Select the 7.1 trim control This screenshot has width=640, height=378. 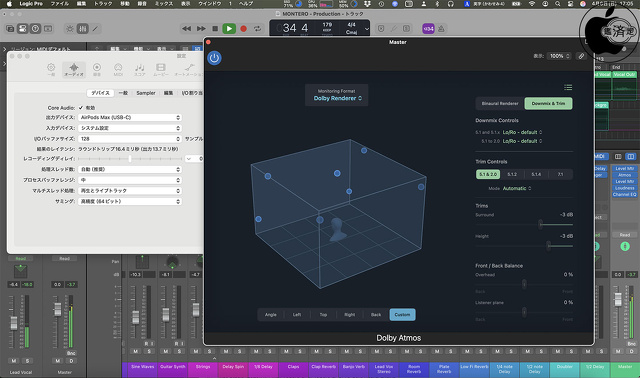point(560,174)
